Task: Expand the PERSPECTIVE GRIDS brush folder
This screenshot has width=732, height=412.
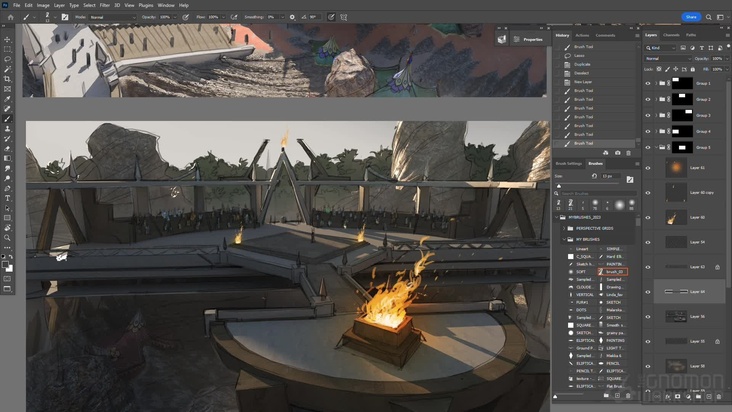Action: point(564,229)
